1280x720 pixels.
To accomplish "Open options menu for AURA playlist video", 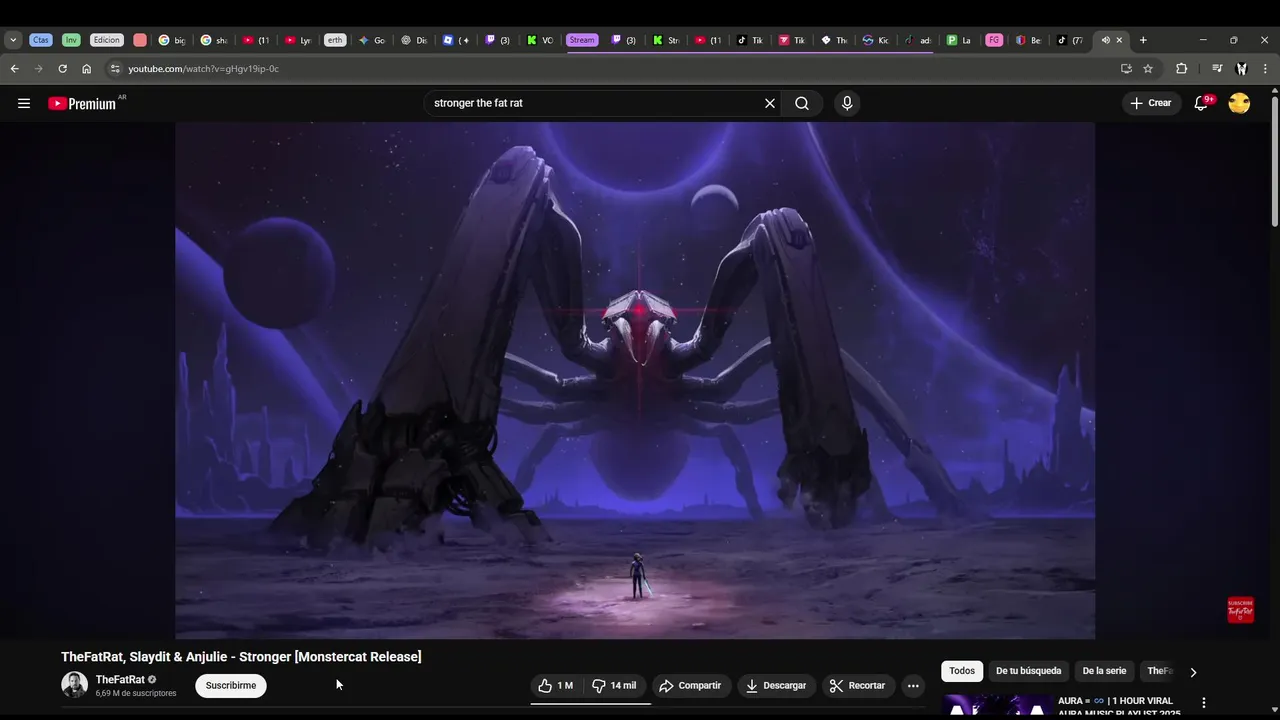I will tap(1204, 703).
